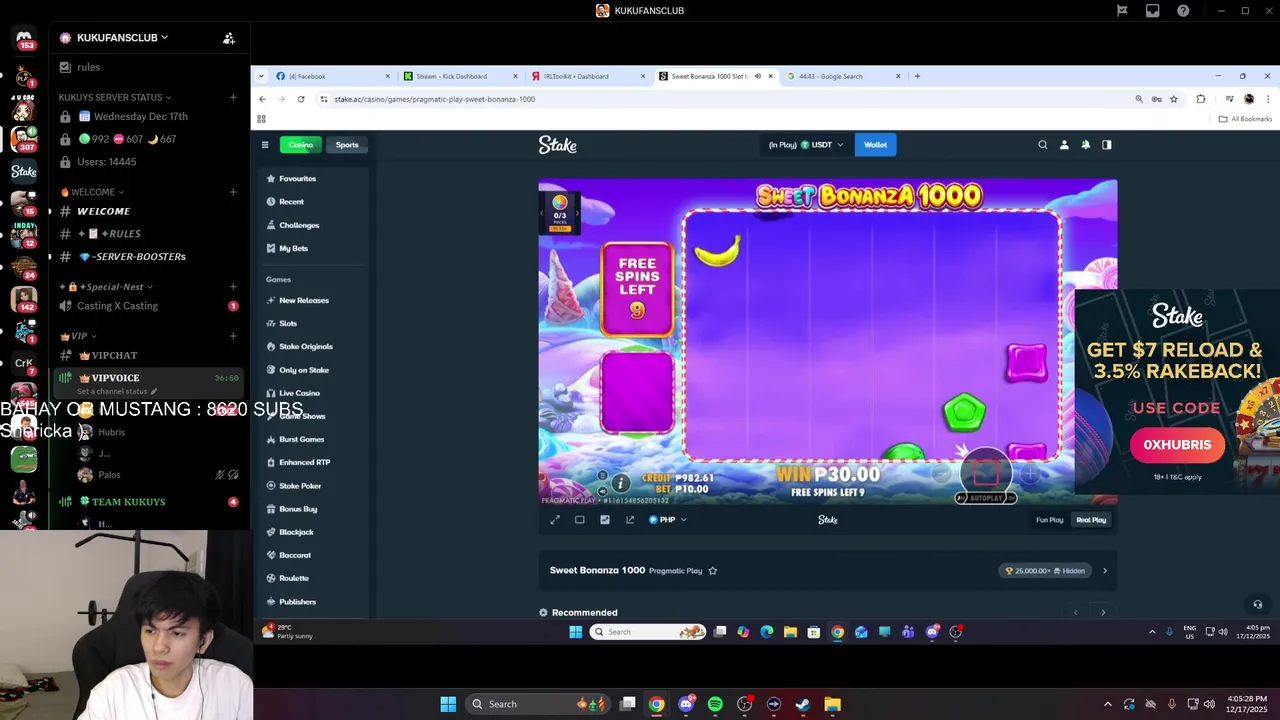This screenshot has height=720, width=1280.
Task: Toggle the Stake chat side panel icon
Action: [x=1106, y=145]
